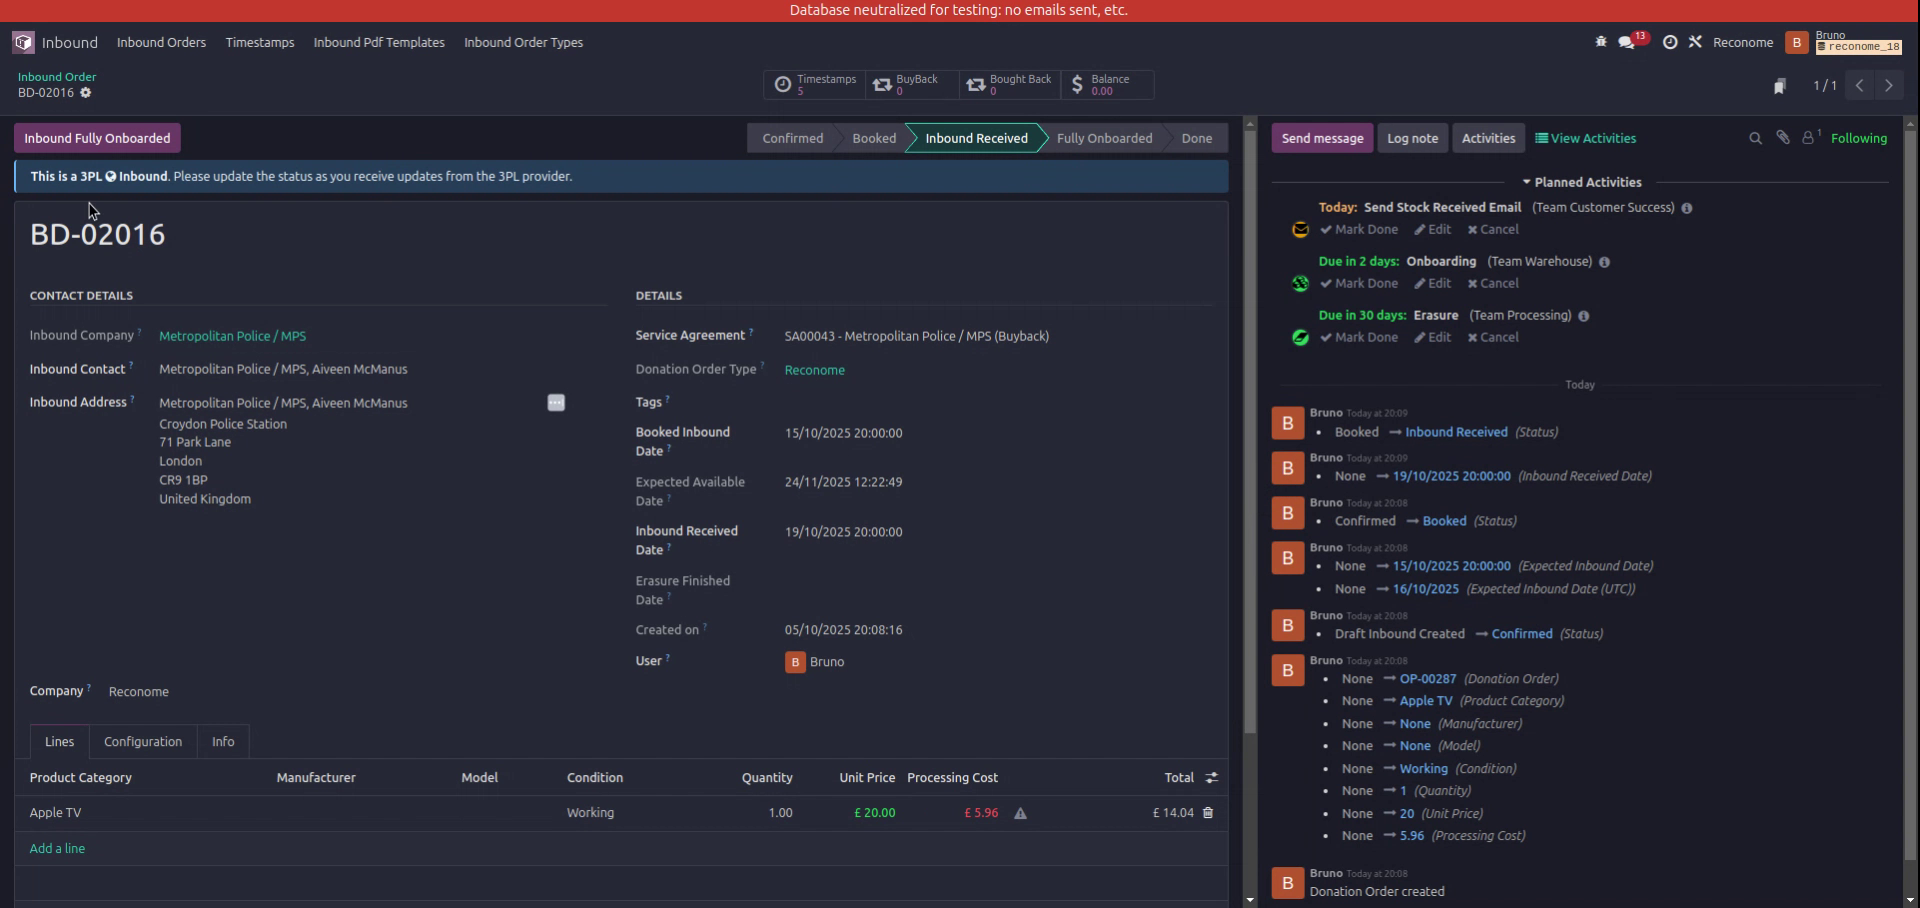Toggle the bookmark flag for this record

click(1780, 86)
